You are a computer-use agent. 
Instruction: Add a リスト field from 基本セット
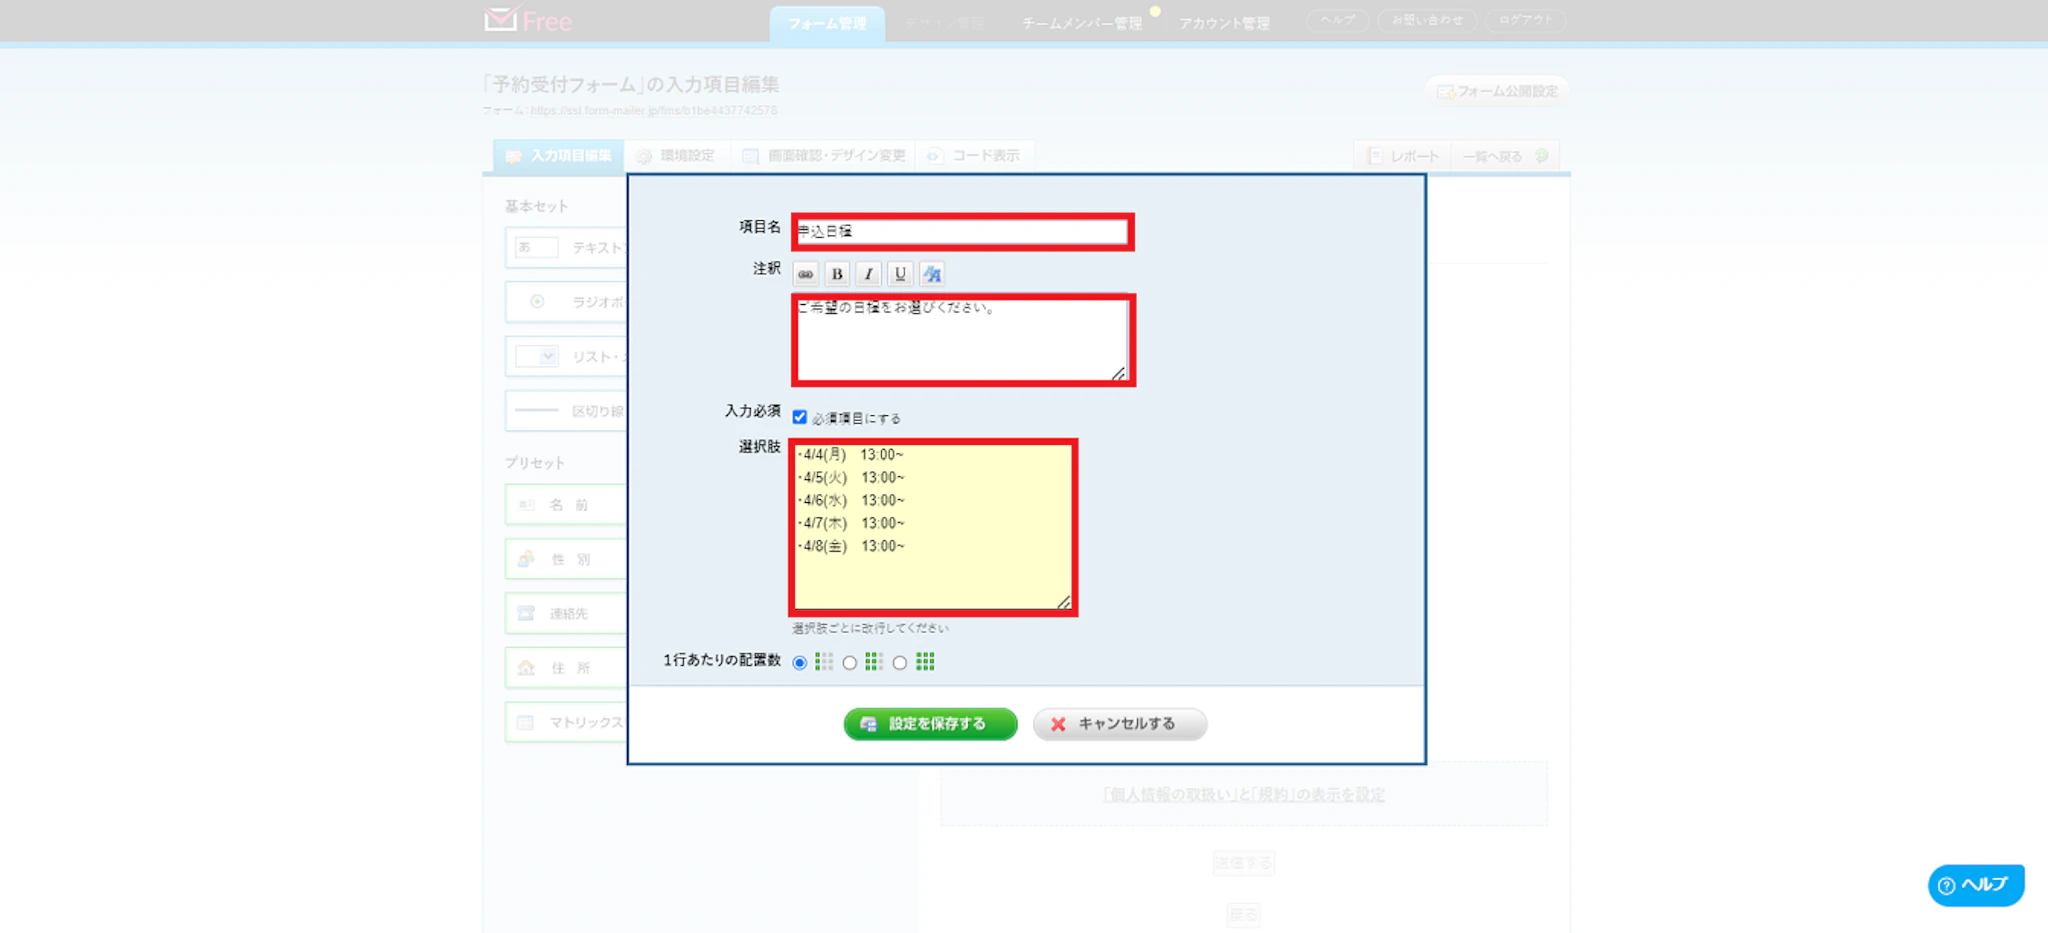566,357
